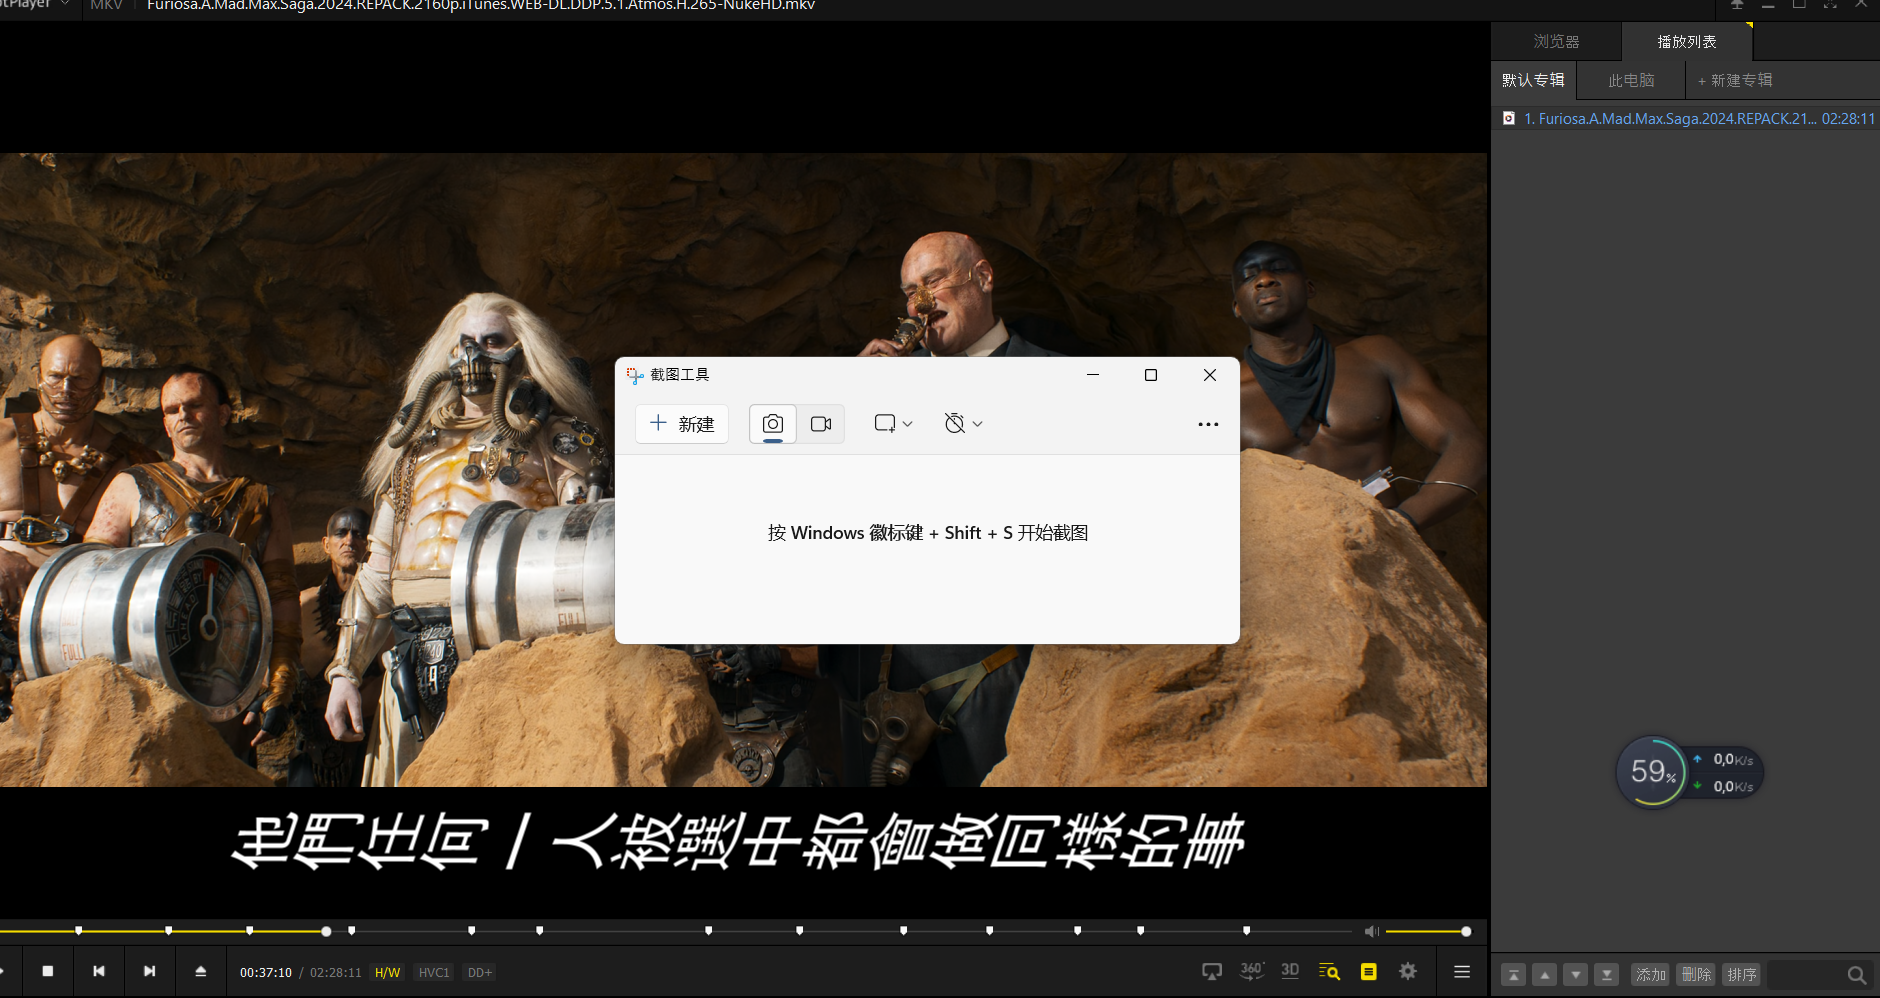Open the hamburger main menu
The width and height of the screenshot is (1880, 998).
[1462, 971]
